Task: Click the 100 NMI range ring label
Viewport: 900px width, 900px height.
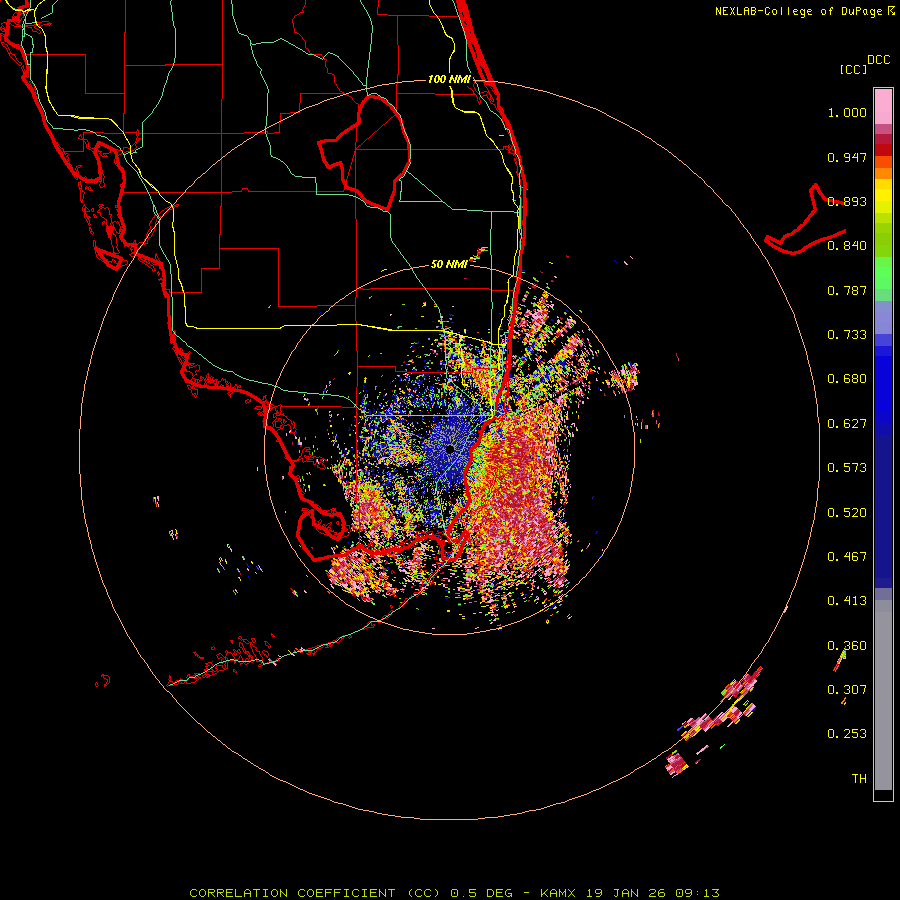Action: 449,79
